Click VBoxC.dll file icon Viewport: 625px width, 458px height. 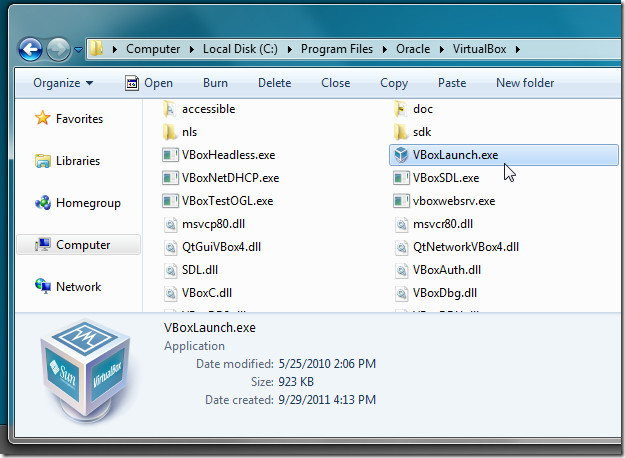pos(170,293)
